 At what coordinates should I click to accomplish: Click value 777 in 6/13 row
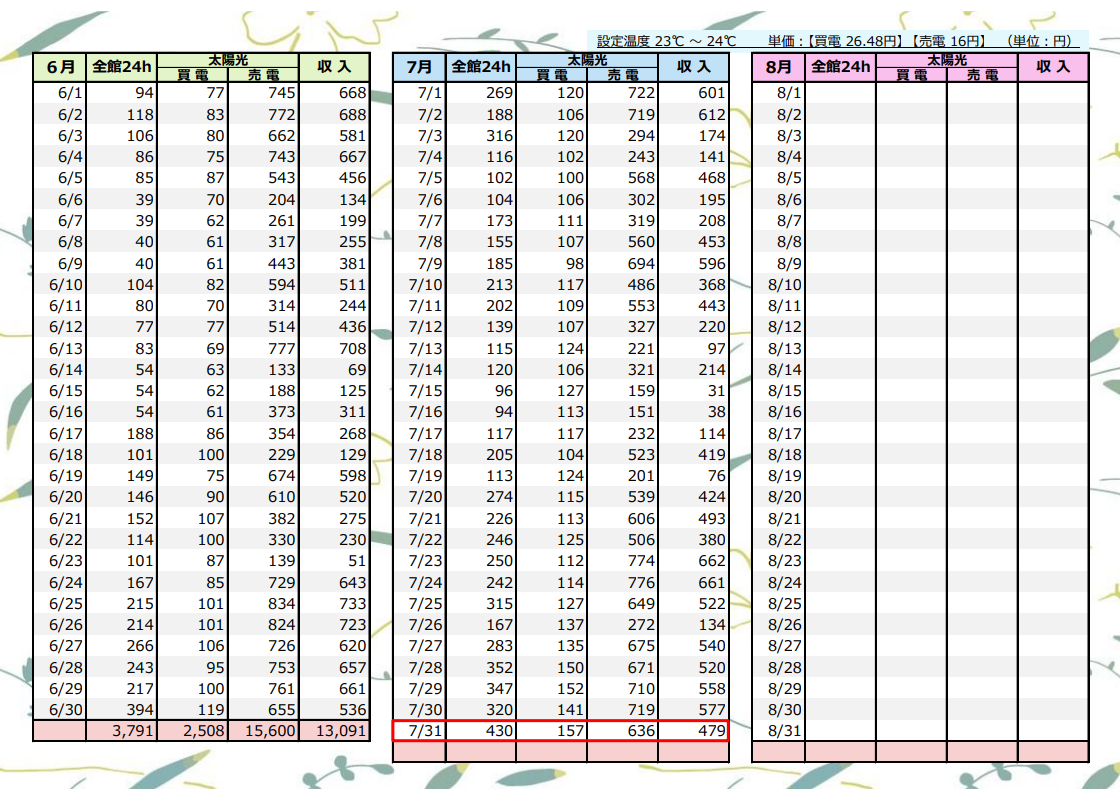[x=263, y=348]
